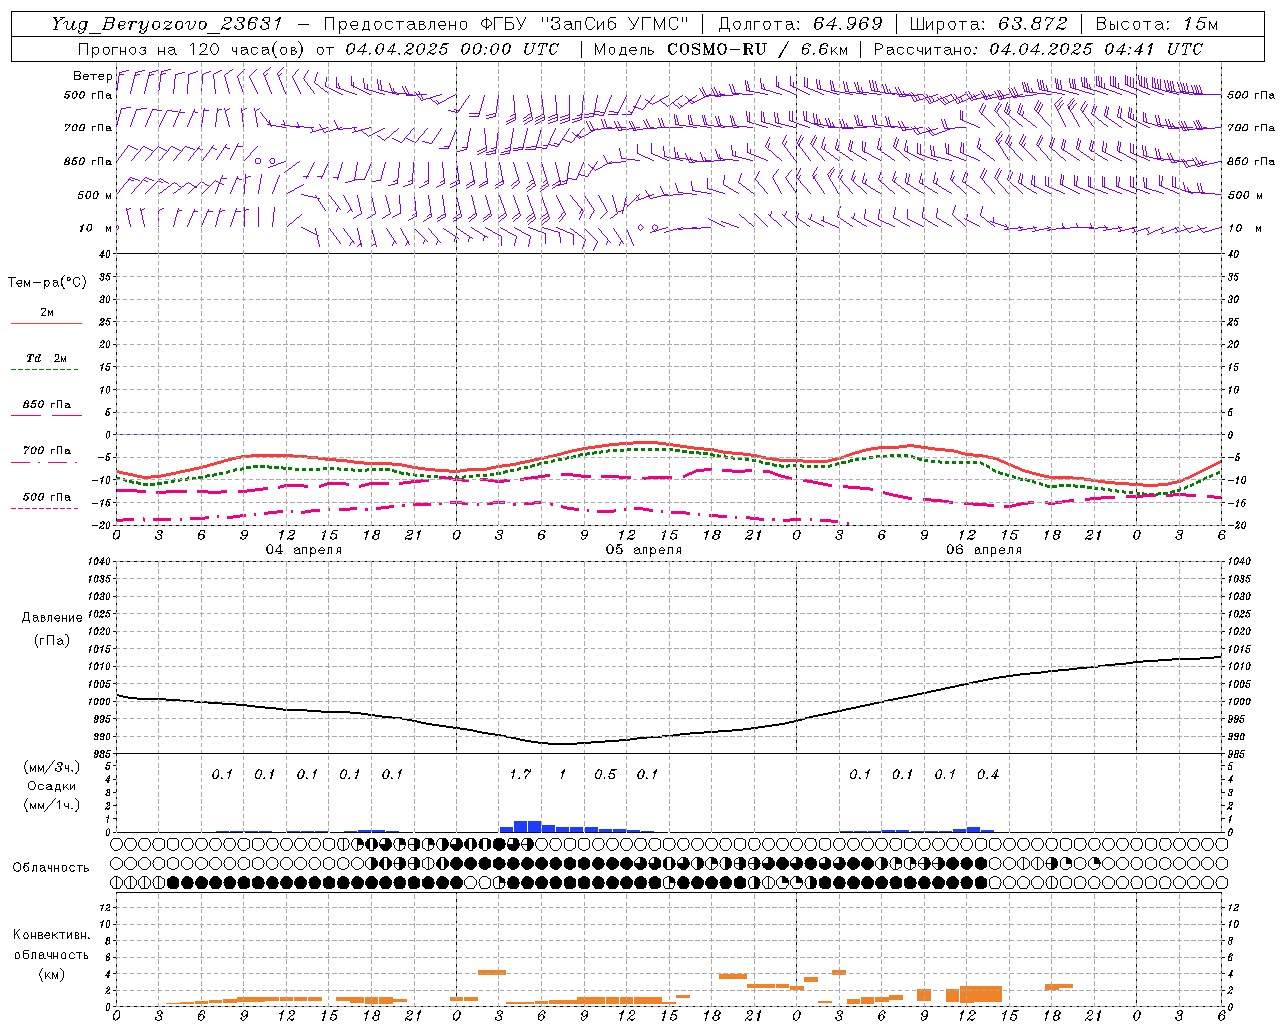
Task: Select the Тем-ра(°C) axis label
Action: click(47, 283)
